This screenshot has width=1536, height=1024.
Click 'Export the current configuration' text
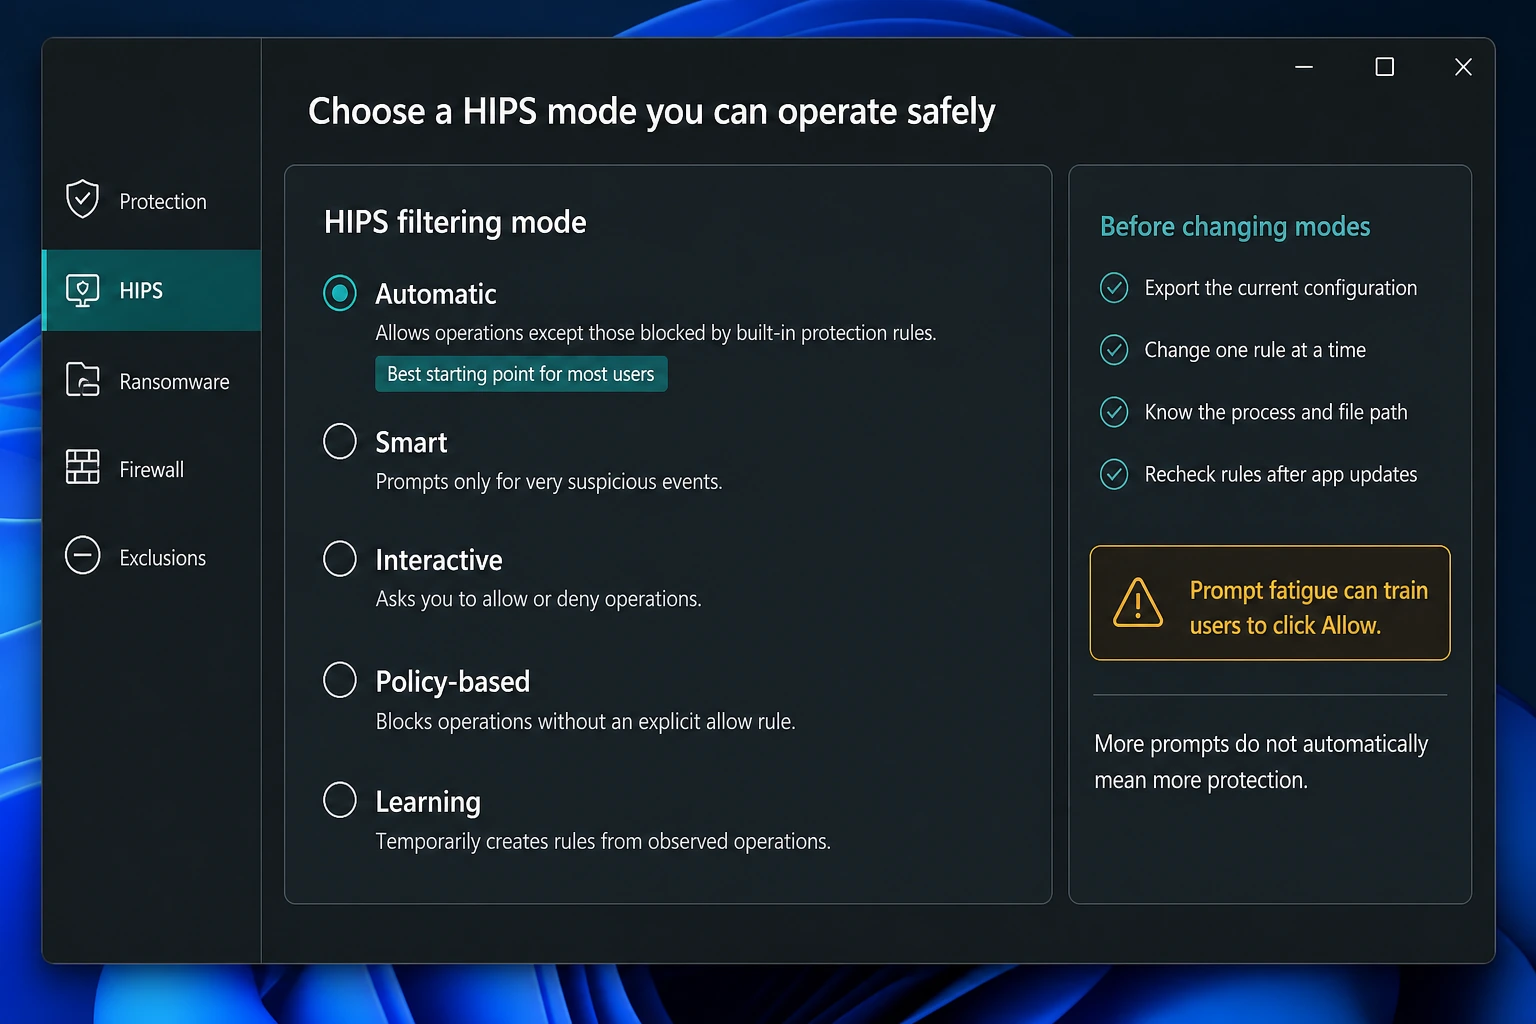click(x=1281, y=288)
